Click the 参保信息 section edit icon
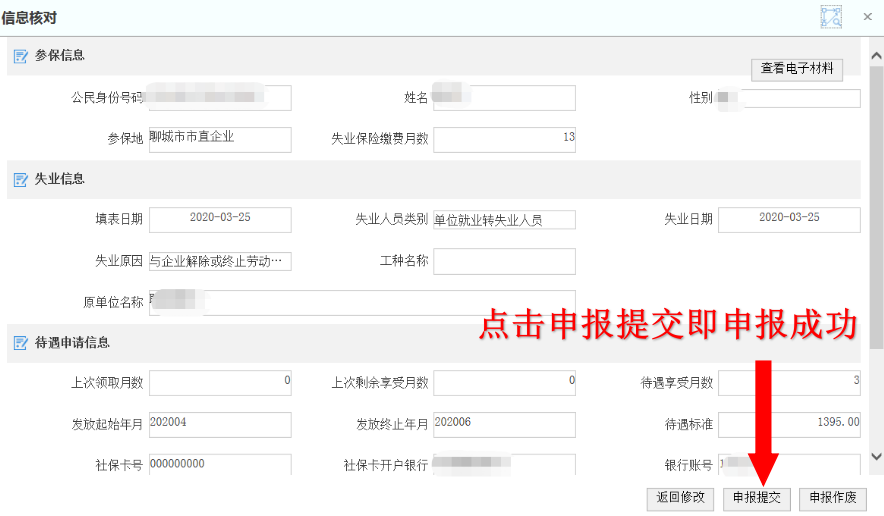The width and height of the screenshot is (884, 516). pyautogui.click(x=20, y=56)
